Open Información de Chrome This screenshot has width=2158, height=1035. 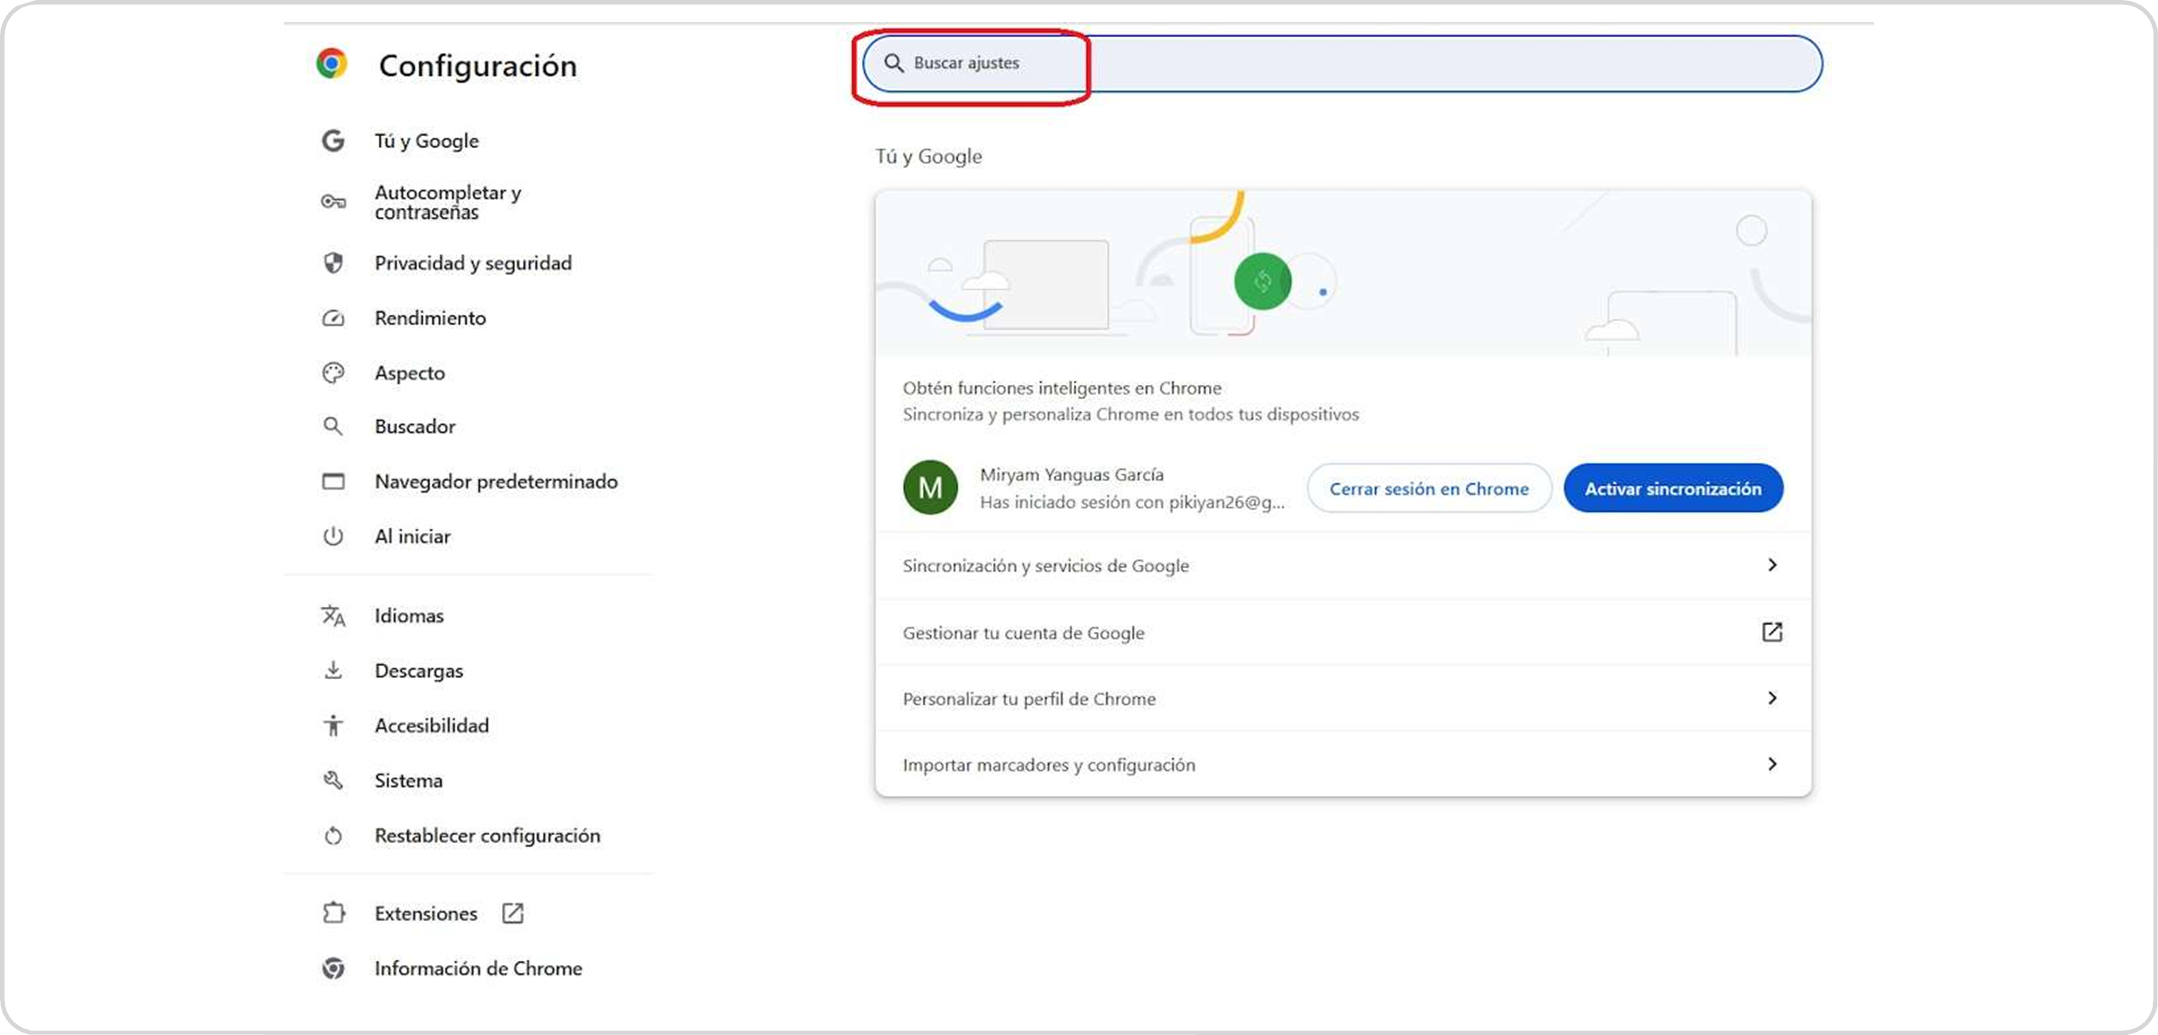click(478, 968)
